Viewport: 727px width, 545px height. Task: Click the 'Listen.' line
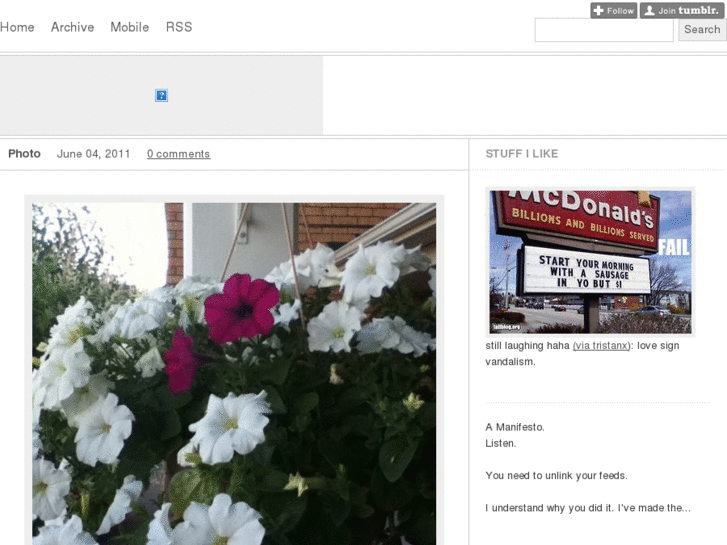(501, 443)
